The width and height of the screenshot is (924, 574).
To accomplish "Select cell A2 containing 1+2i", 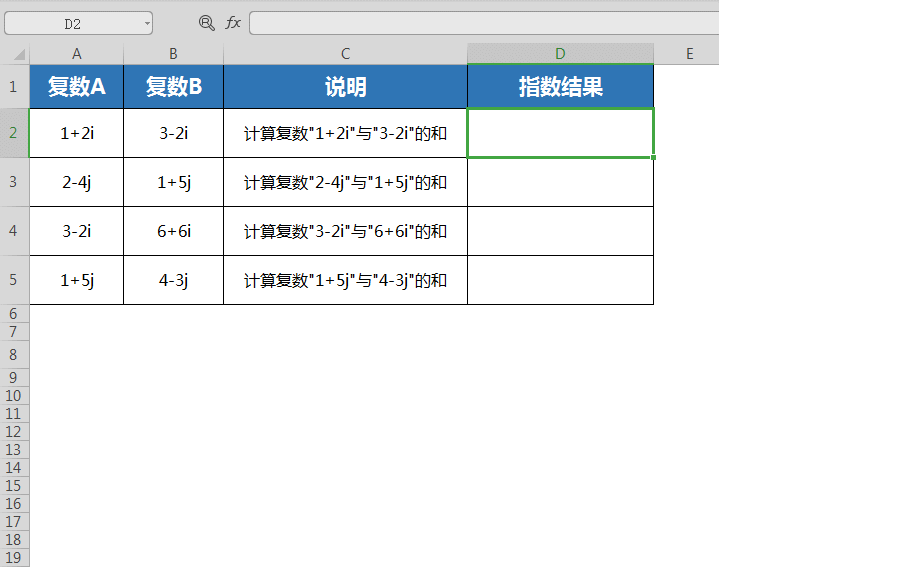I will click(x=77, y=133).
